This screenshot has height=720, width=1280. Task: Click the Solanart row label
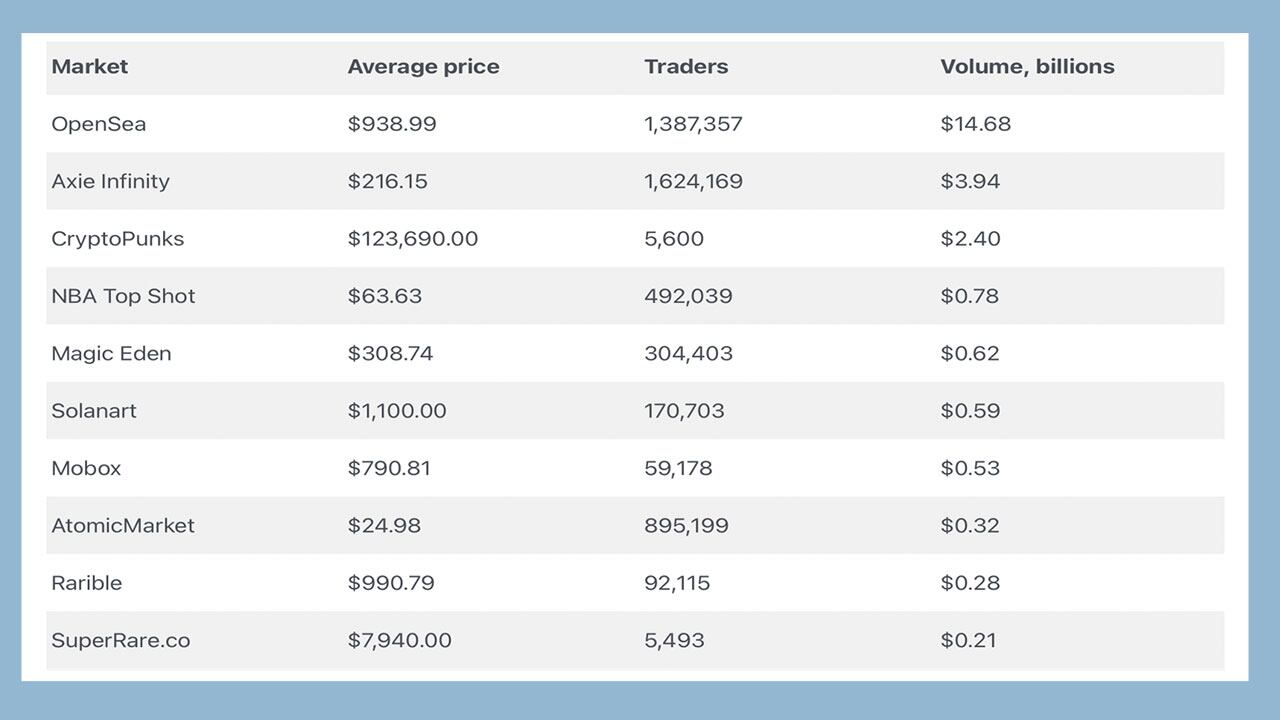pos(94,411)
